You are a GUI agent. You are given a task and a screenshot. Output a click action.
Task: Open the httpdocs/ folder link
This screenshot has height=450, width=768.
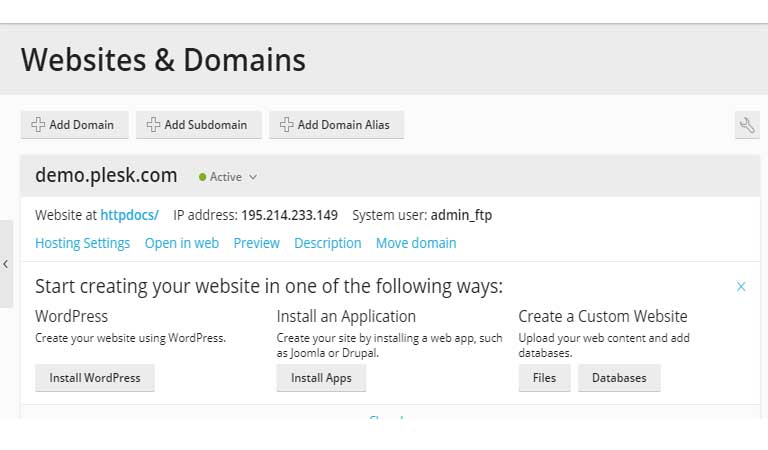[129, 215]
